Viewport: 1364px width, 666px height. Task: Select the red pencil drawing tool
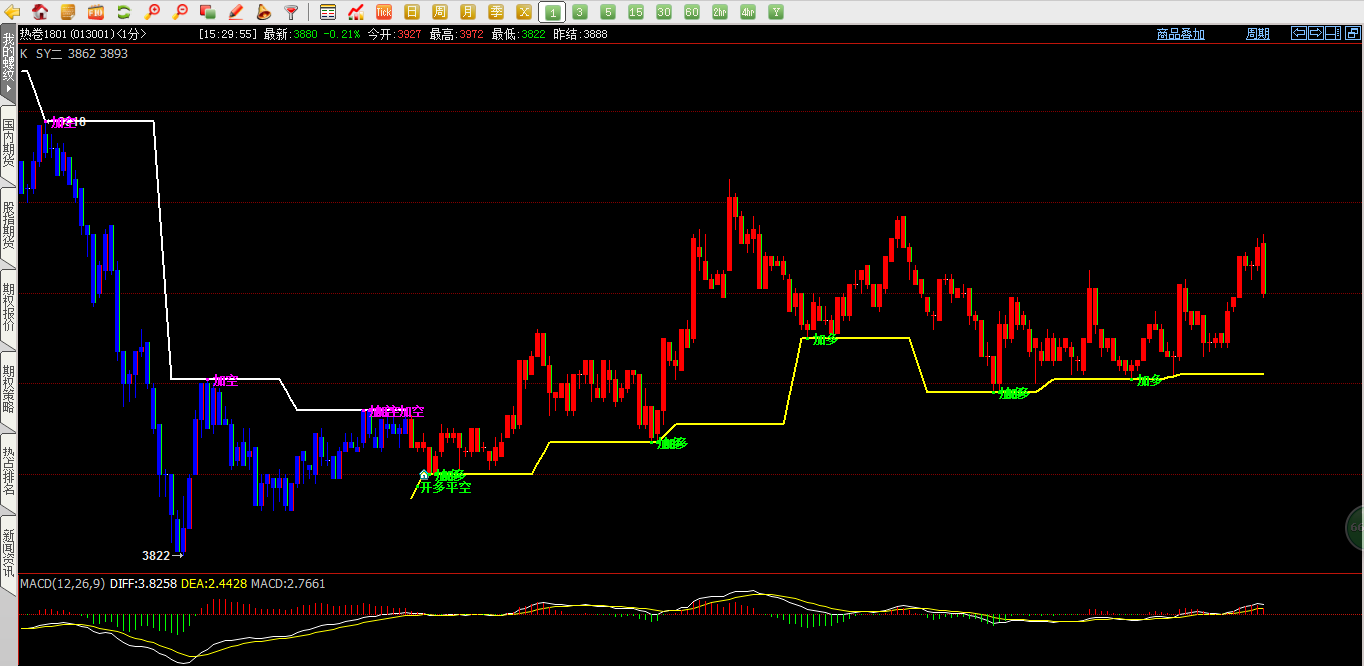(236, 12)
